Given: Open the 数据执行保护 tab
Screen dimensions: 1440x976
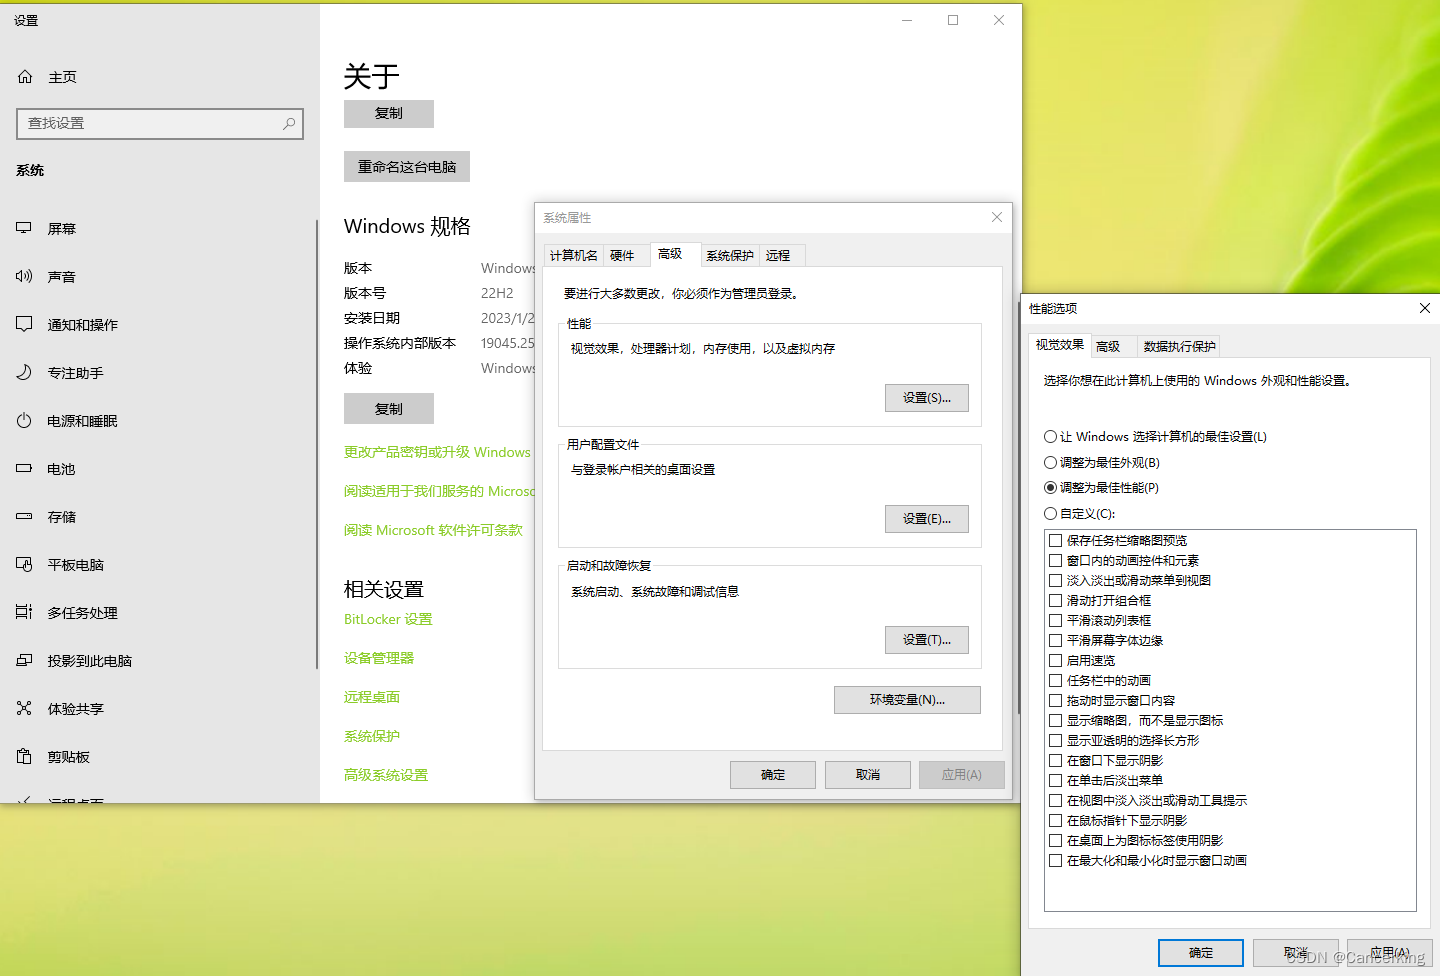Looking at the screenshot, I should coord(1178,345).
